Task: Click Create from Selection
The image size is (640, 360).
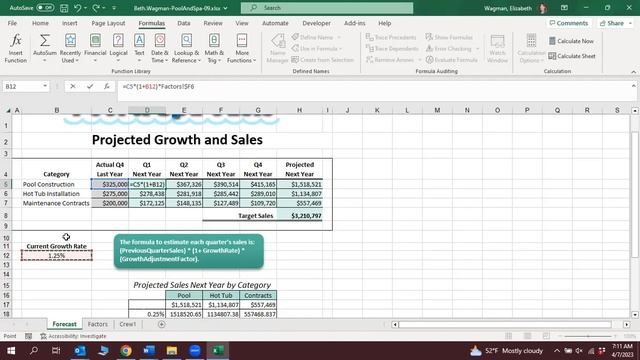Action: (322, 60)
